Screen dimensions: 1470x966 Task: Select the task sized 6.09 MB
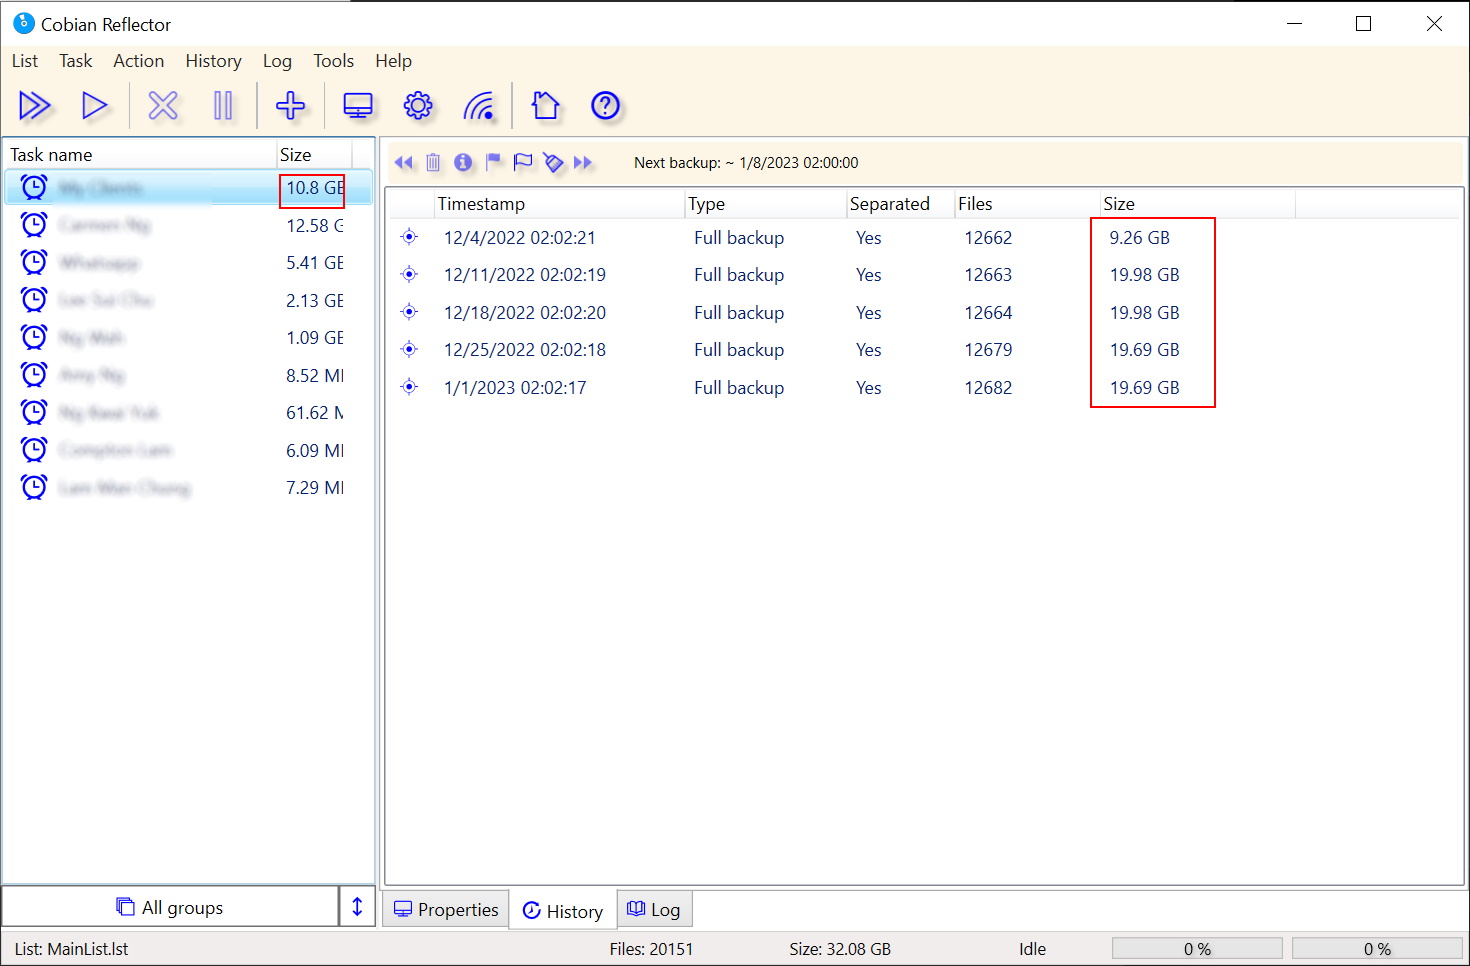tap(189, 450)
